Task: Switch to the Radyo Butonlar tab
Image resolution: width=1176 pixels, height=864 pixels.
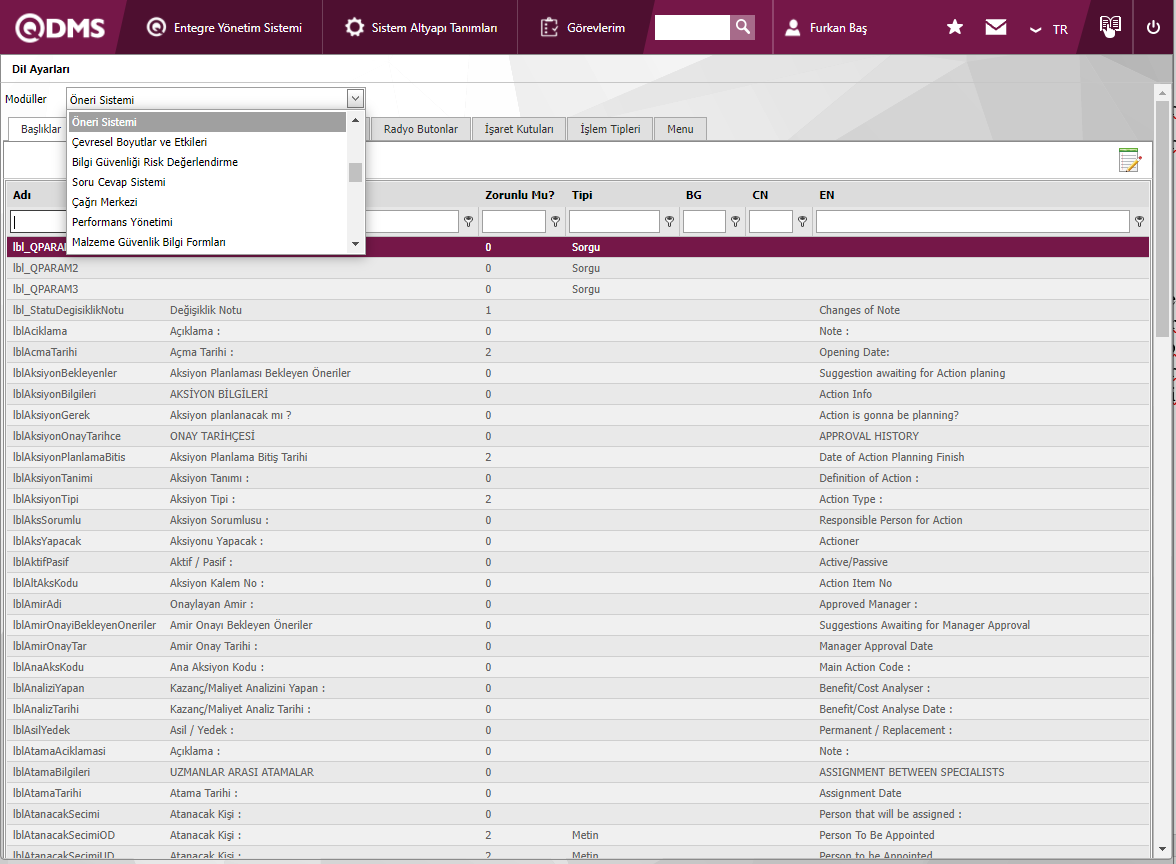Action: (420, 129)
